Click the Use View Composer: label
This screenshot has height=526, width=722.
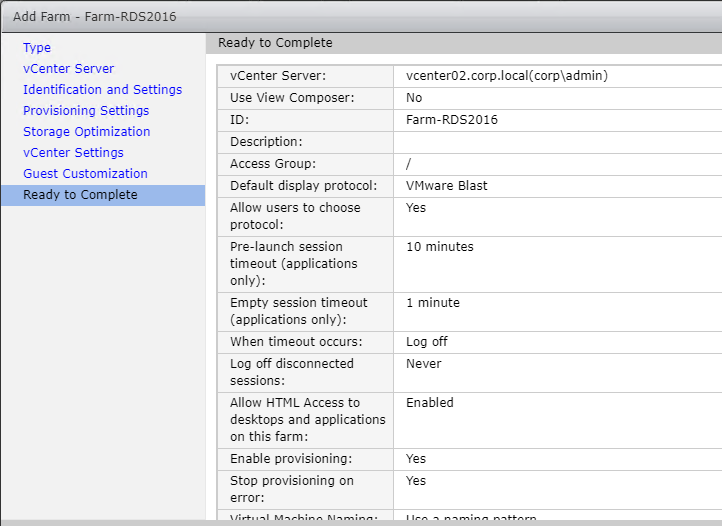(292, 98)
